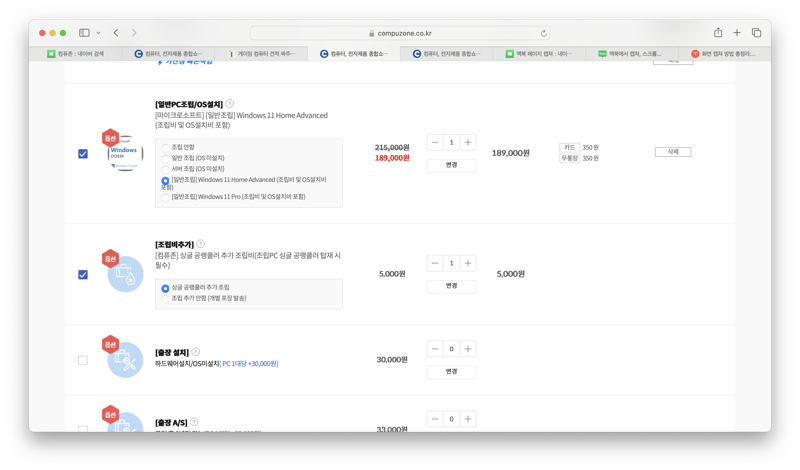Toggle the Safari sidebar button

(84, 33)
